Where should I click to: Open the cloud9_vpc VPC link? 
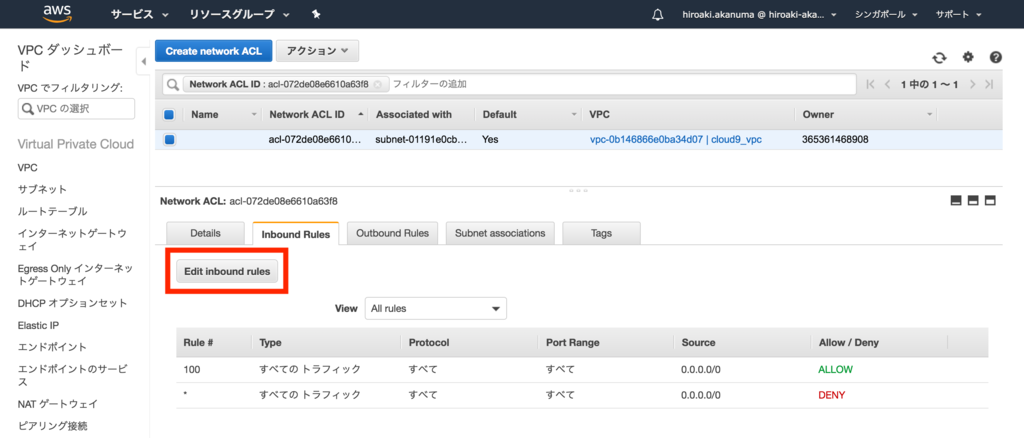(x=676, y=139)
